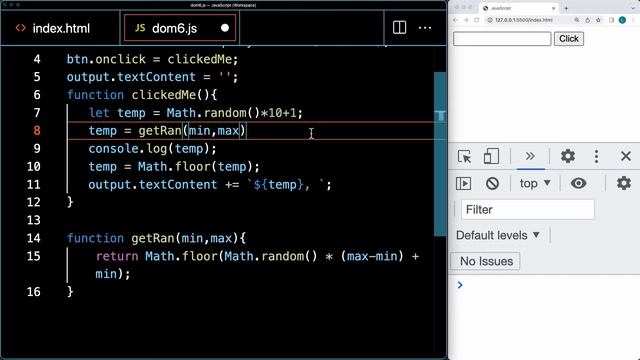The image size is (640, 360).
Task: Click 'getRan' on line 8
Action: tap(160, 131)
